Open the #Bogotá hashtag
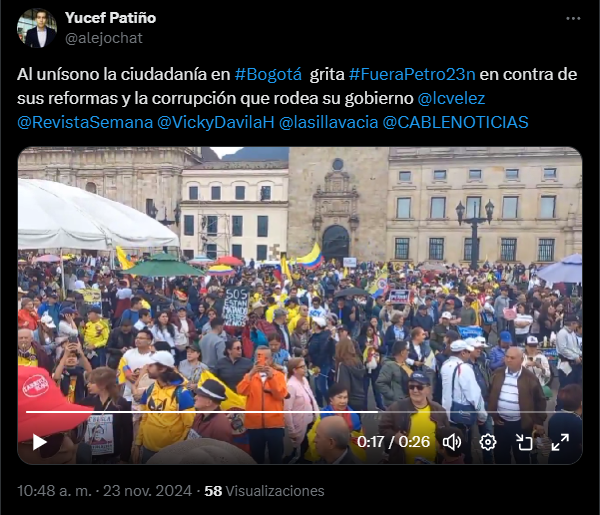Screen dimensions: 600x515 [268, 74]
